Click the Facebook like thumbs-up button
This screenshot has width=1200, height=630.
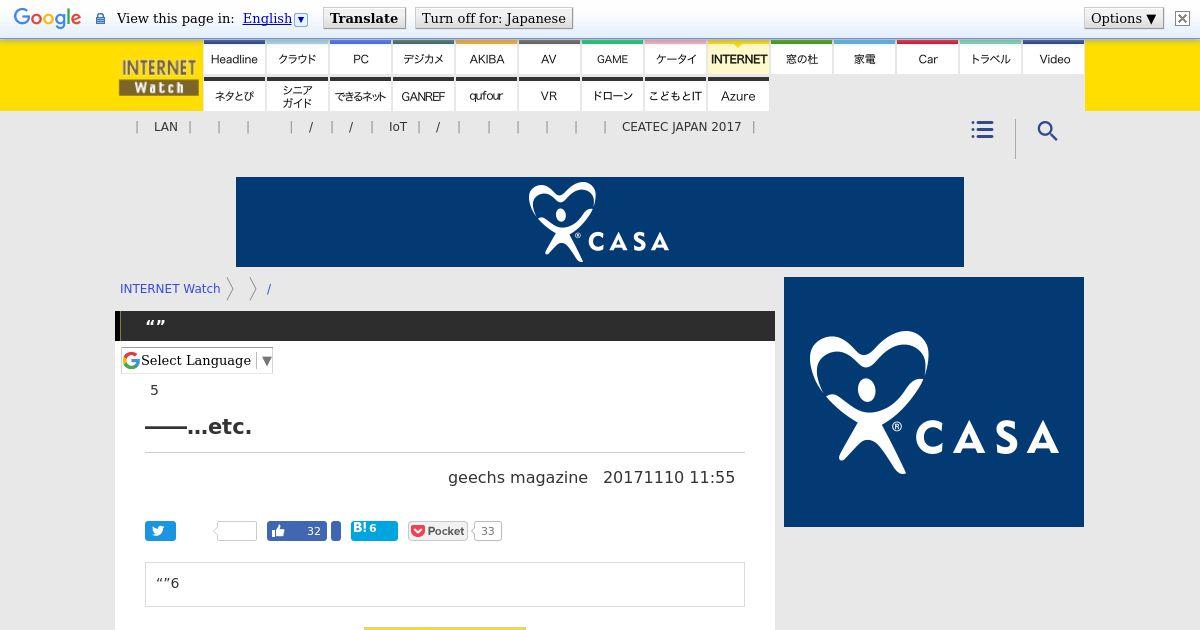click(x=297, y=531)
